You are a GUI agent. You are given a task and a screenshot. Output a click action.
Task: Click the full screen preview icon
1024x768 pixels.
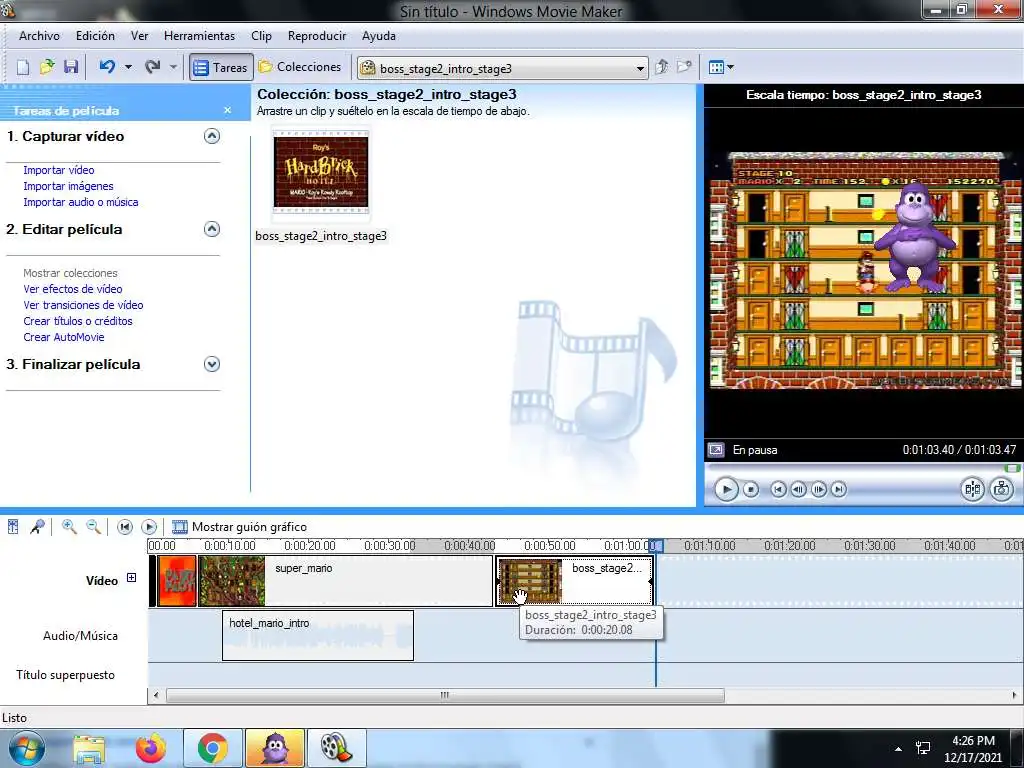(x=716, y=450)
